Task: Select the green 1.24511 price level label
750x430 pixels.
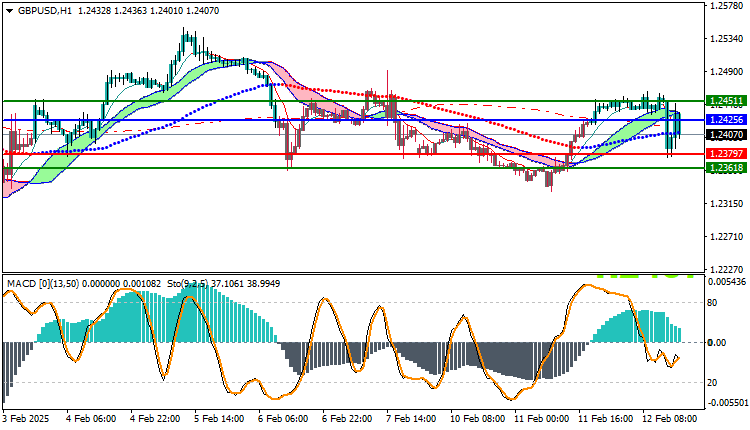Action: [726, 101]
